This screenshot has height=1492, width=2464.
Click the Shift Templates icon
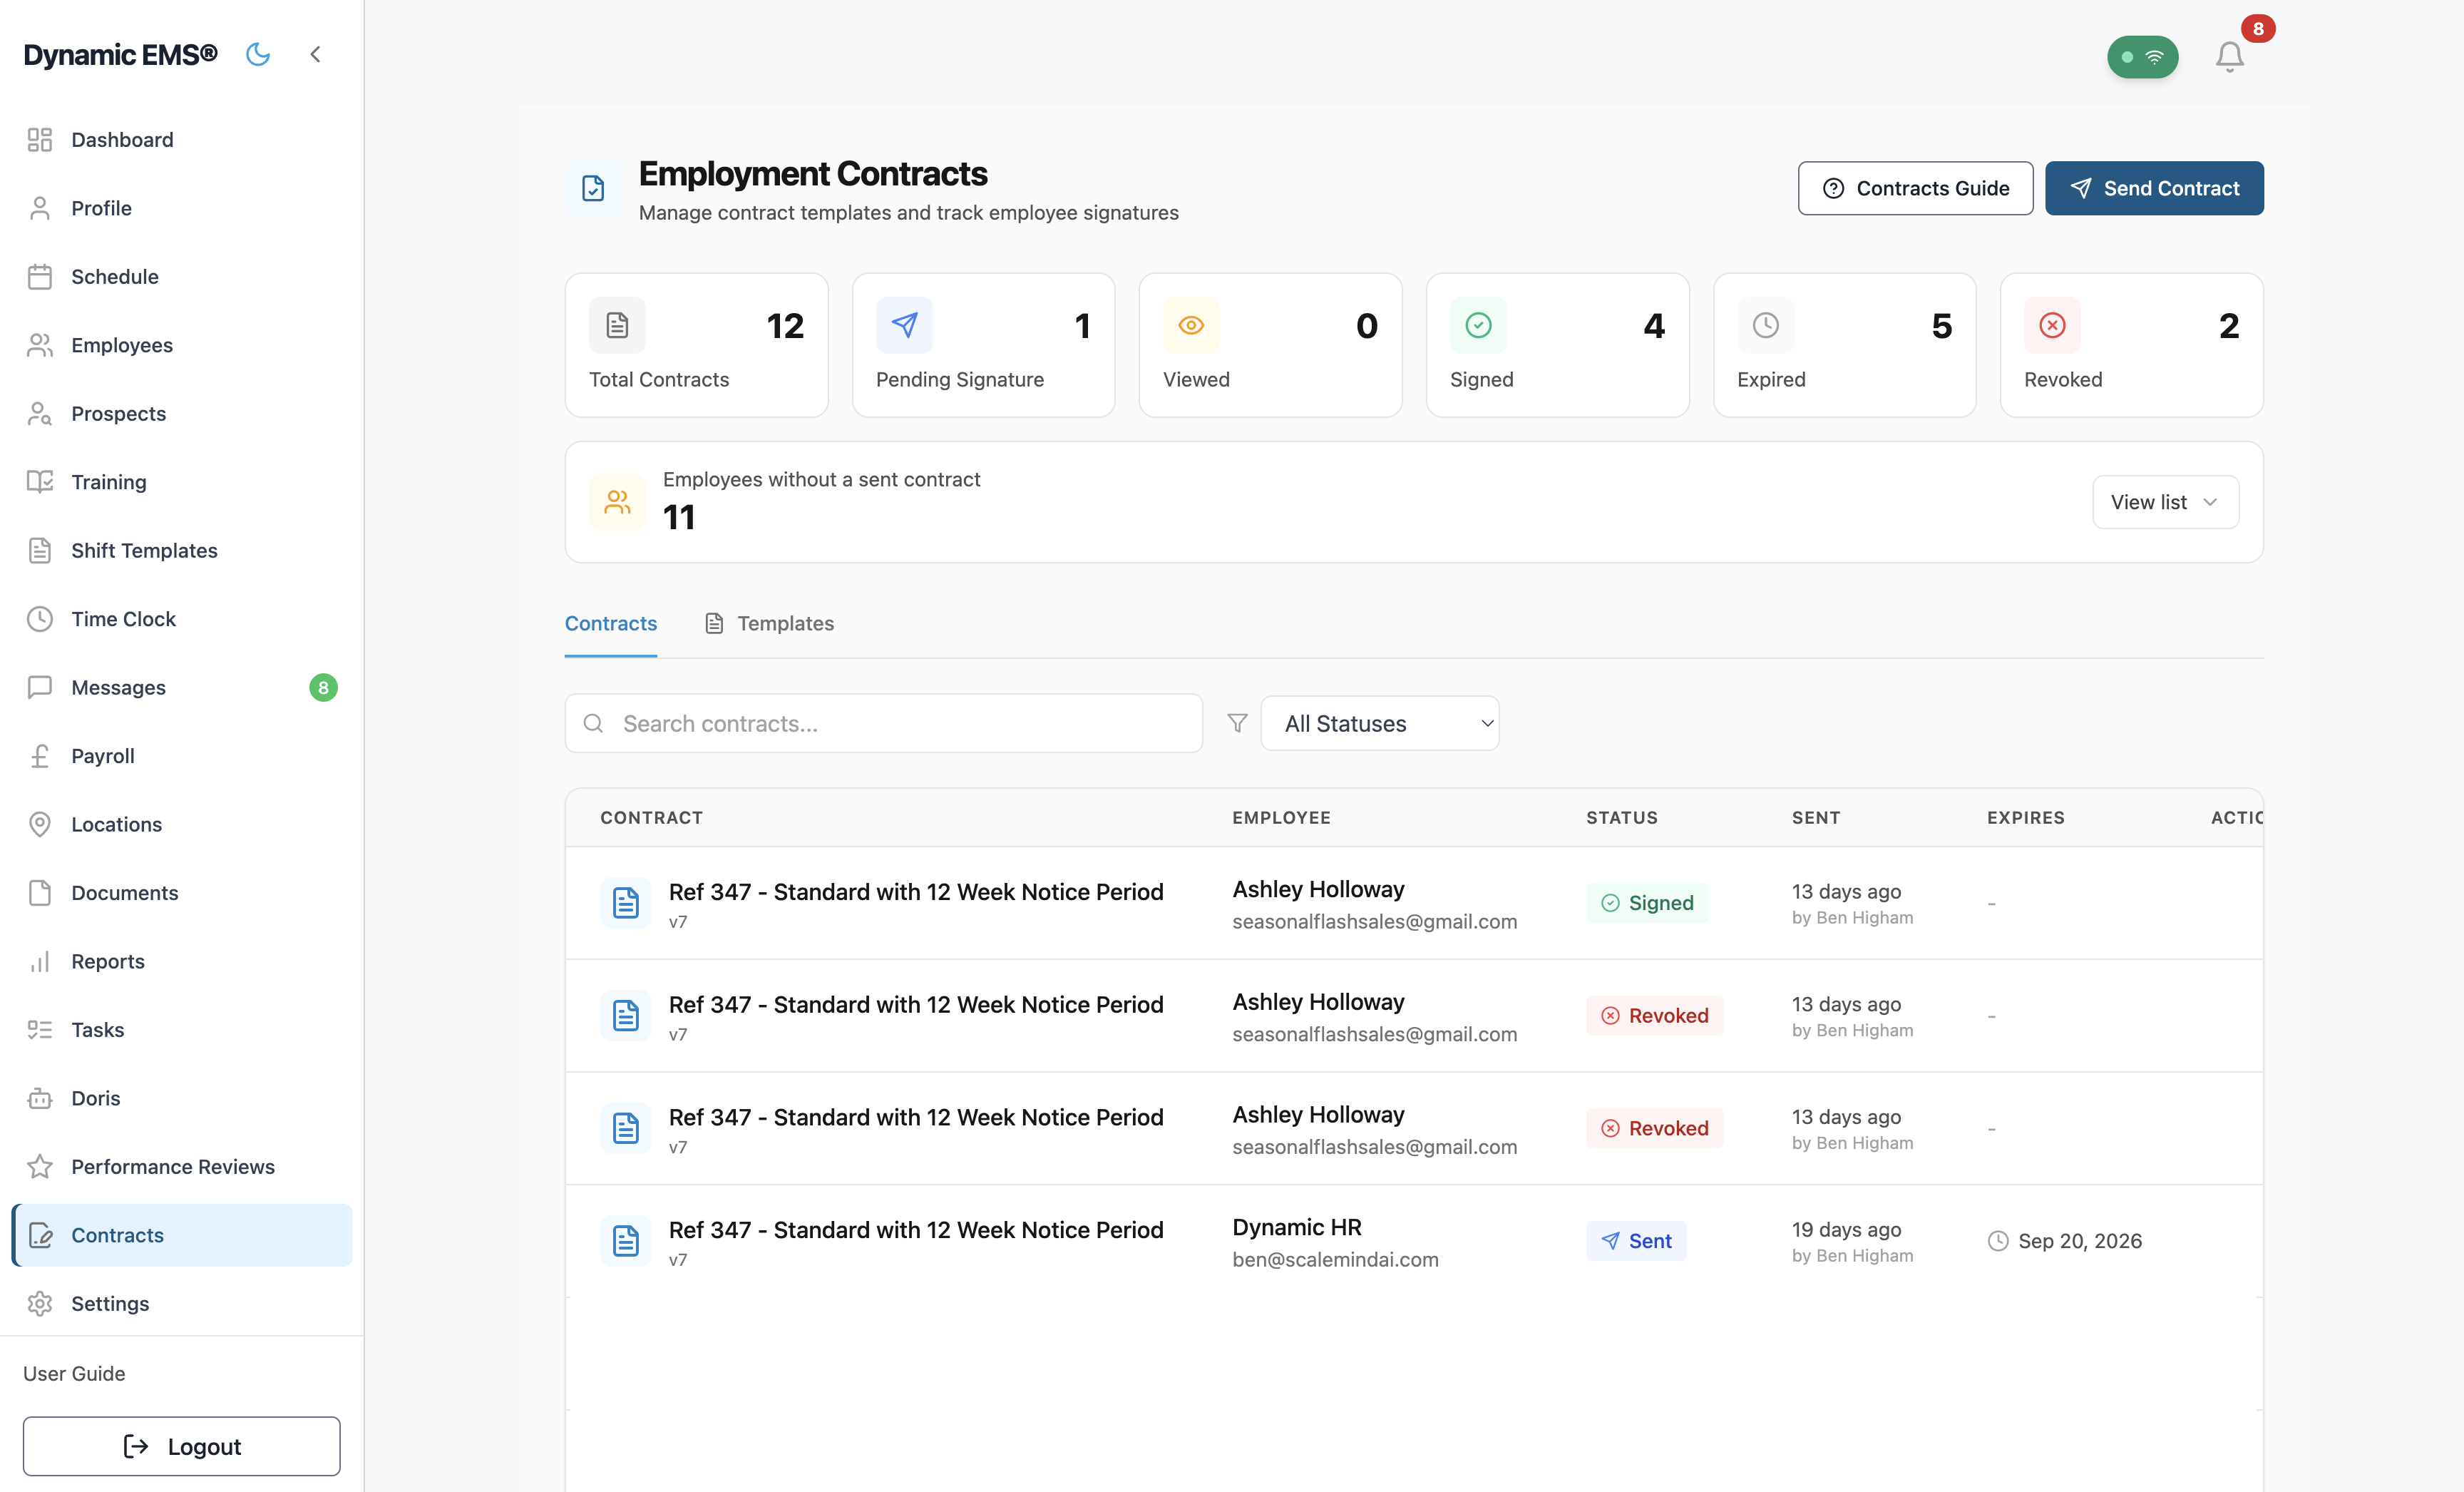click(40, 551)
